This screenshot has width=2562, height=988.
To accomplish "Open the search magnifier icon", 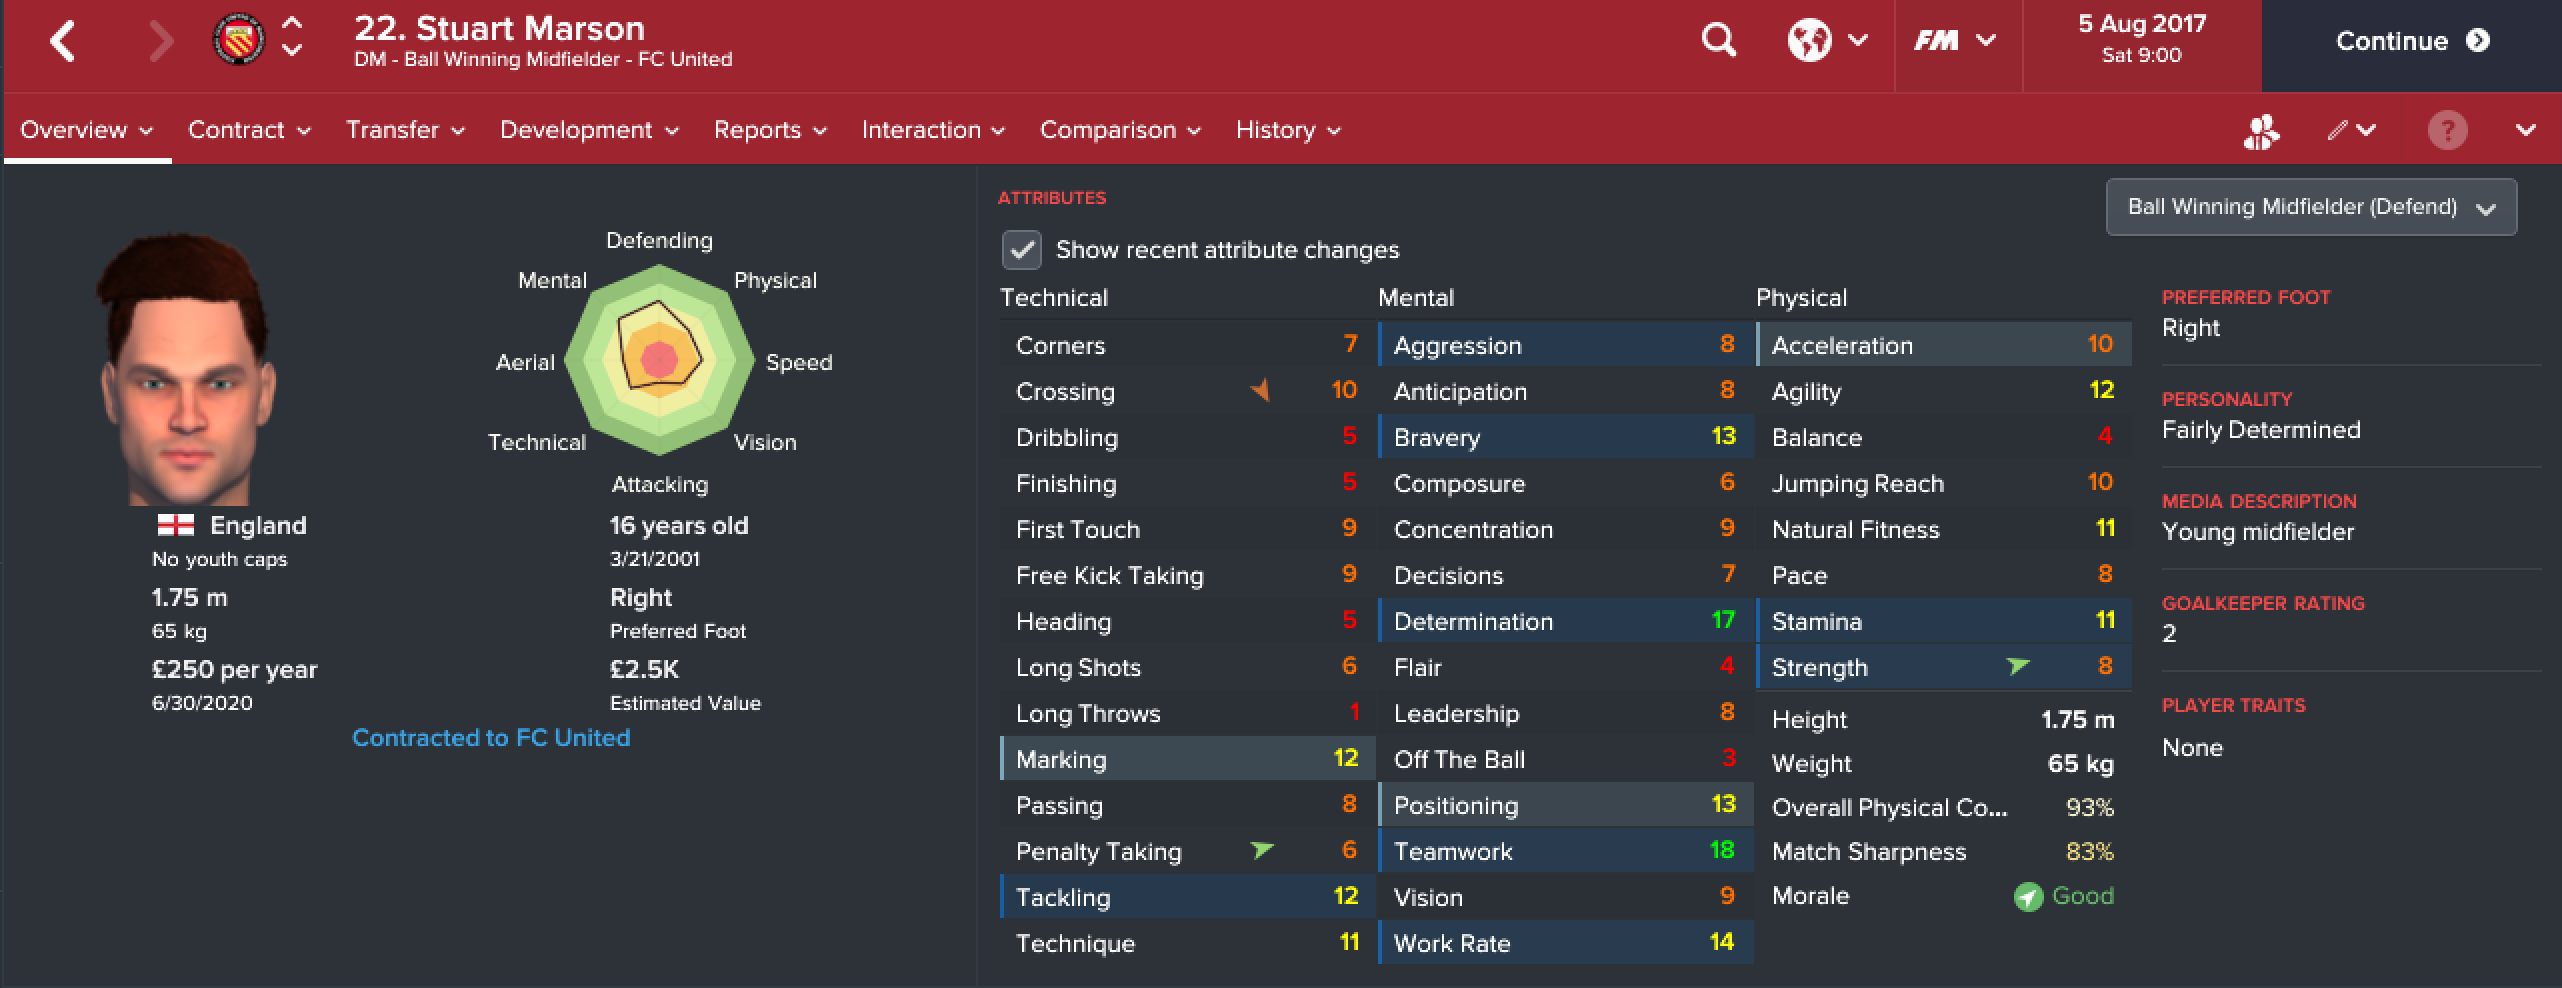I will click(x=1719, y=41).
